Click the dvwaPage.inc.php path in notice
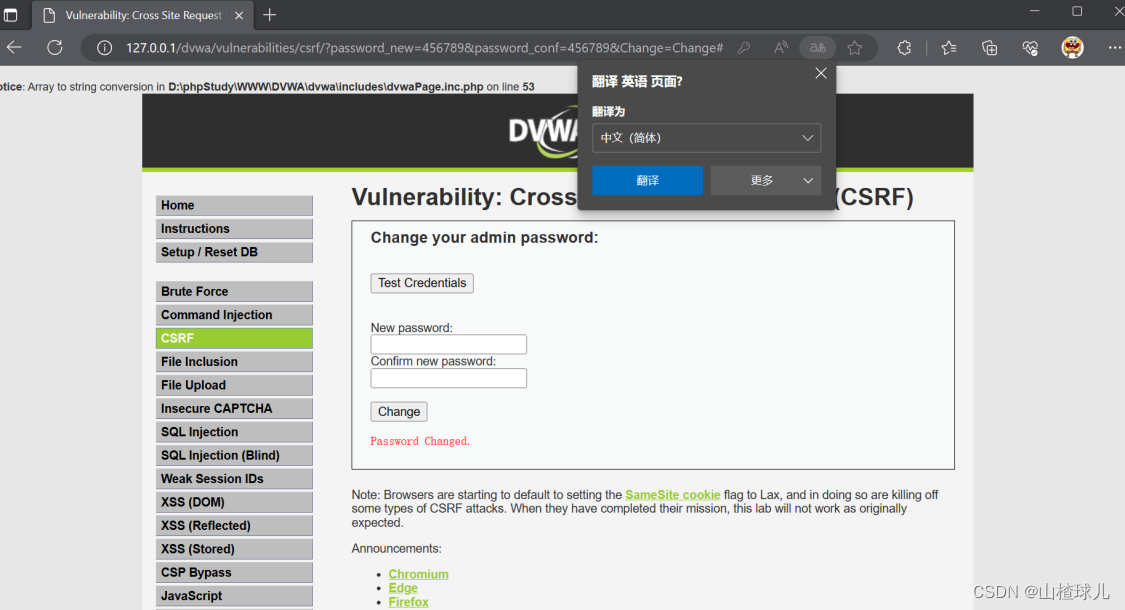Screen dimensions: 1125x610 [x=326, y=87]
